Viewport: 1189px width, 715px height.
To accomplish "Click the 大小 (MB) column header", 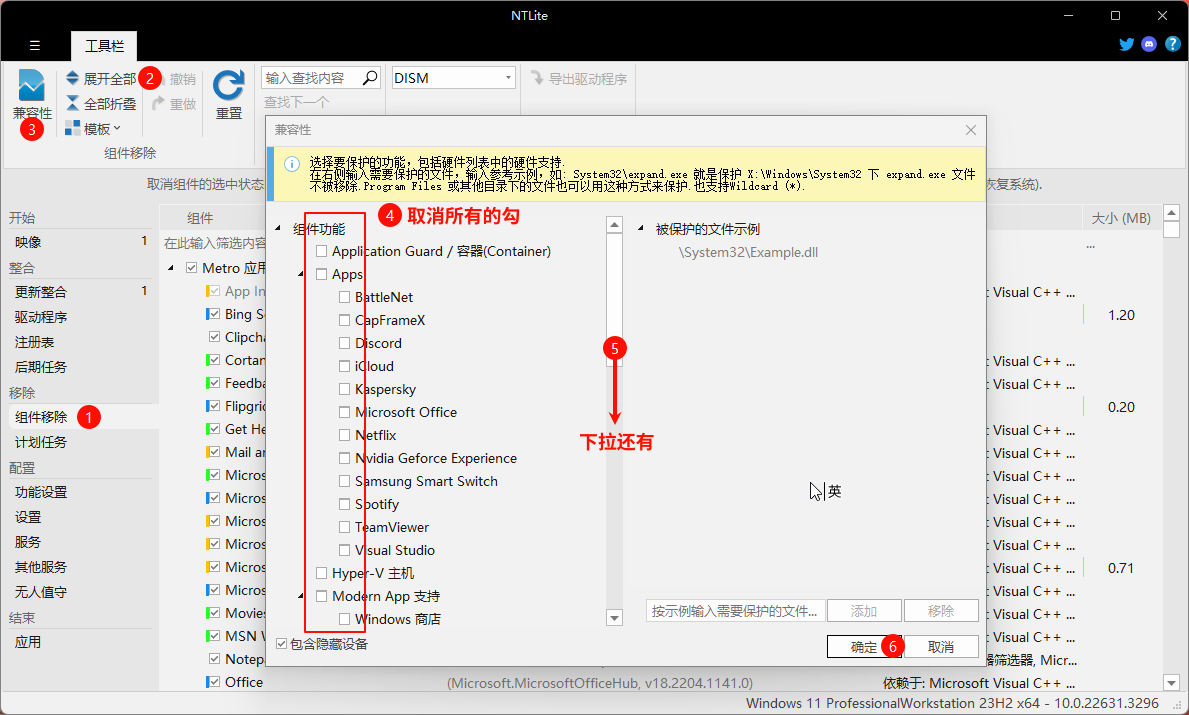I will (1121, 218).
